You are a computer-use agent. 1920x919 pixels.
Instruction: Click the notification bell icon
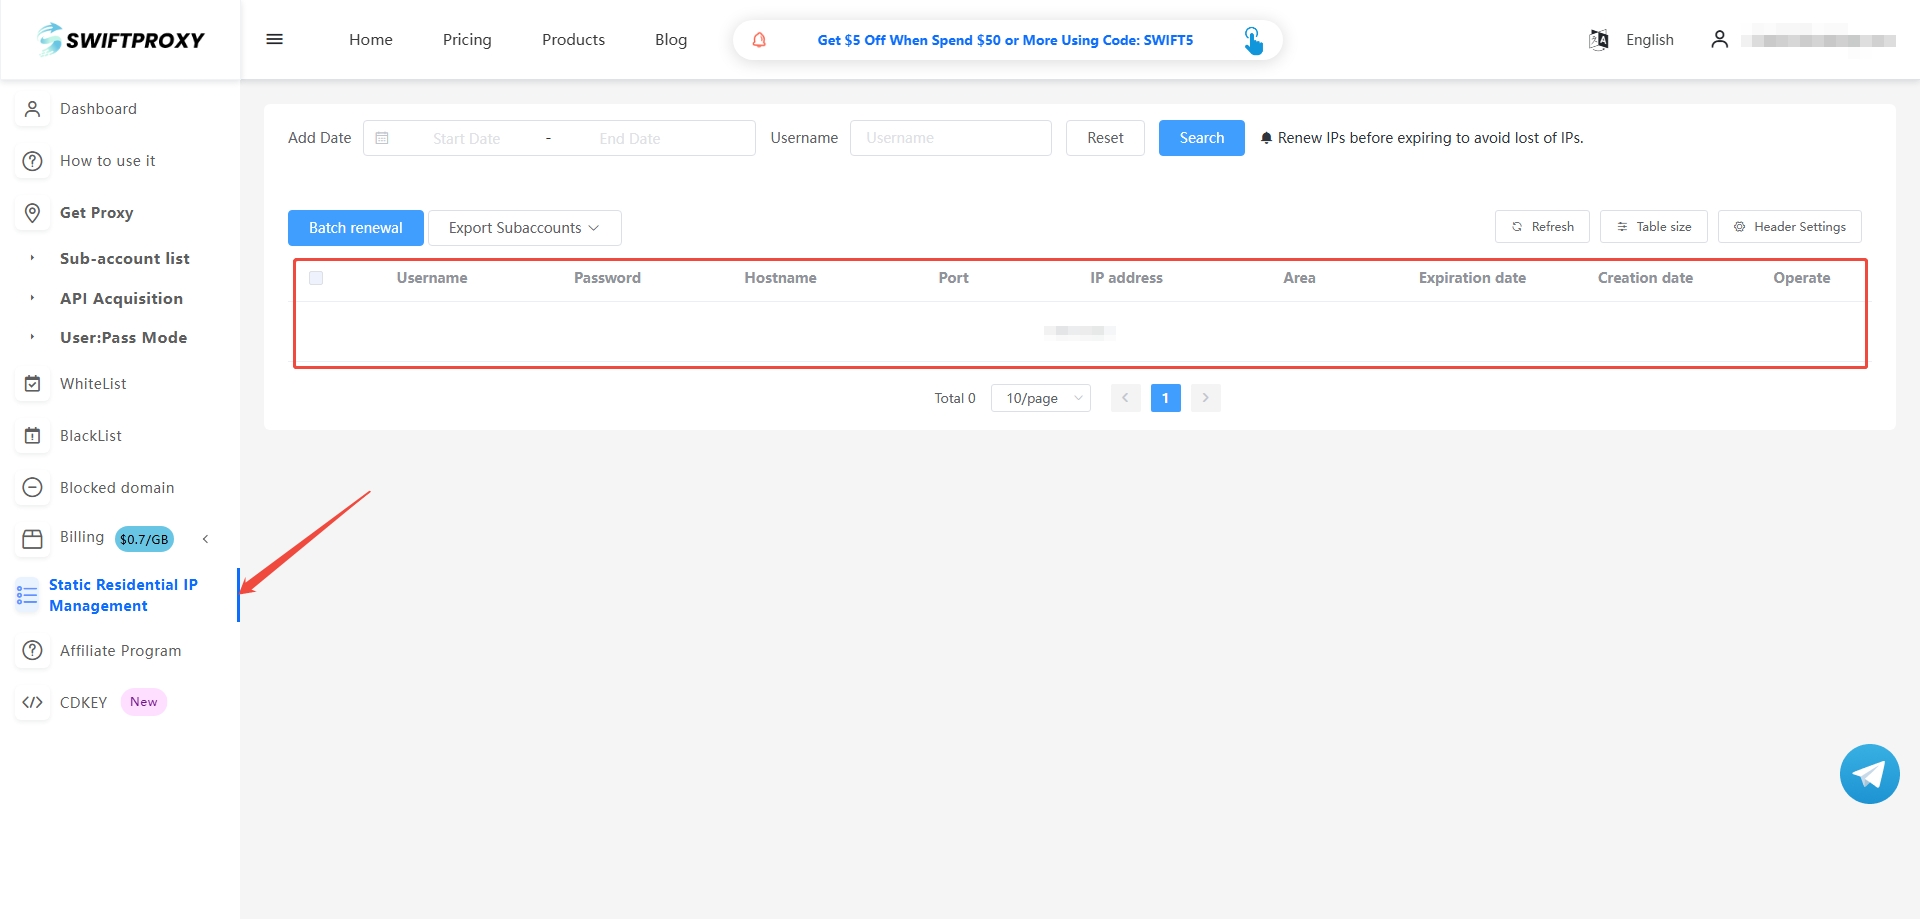(x=759, y=40)
